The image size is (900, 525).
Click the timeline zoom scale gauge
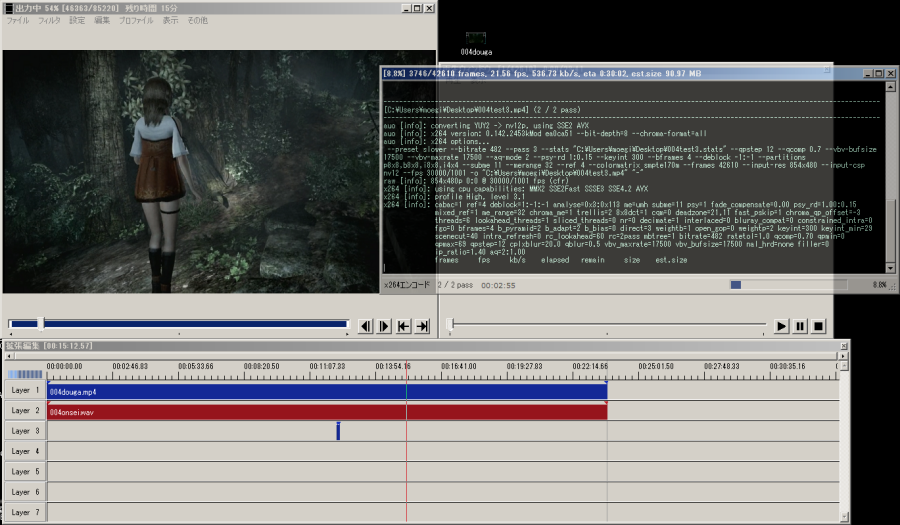25,374
